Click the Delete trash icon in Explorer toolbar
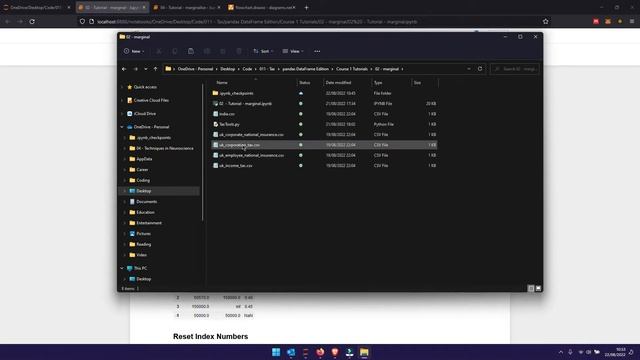The width and height of the screenshot is (640, 360). click(x=239, y=51)
